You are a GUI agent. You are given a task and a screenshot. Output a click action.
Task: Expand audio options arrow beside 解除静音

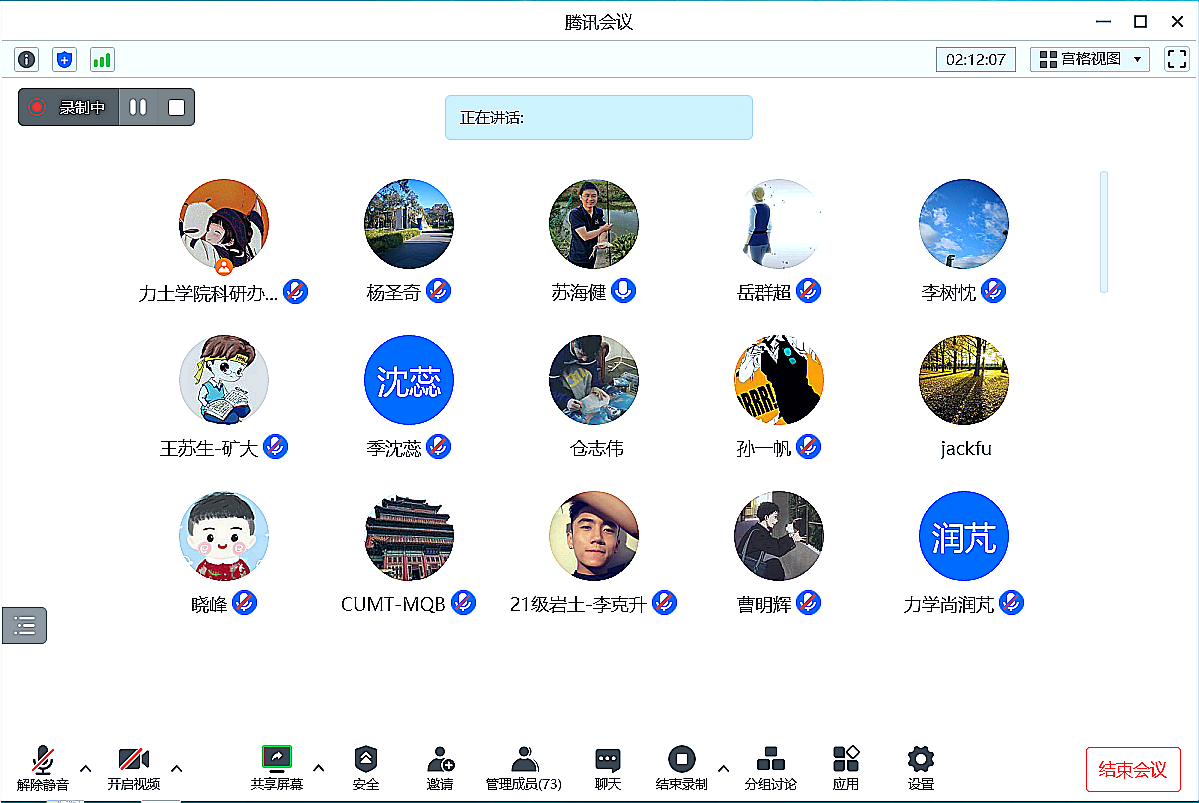point(86,768)
